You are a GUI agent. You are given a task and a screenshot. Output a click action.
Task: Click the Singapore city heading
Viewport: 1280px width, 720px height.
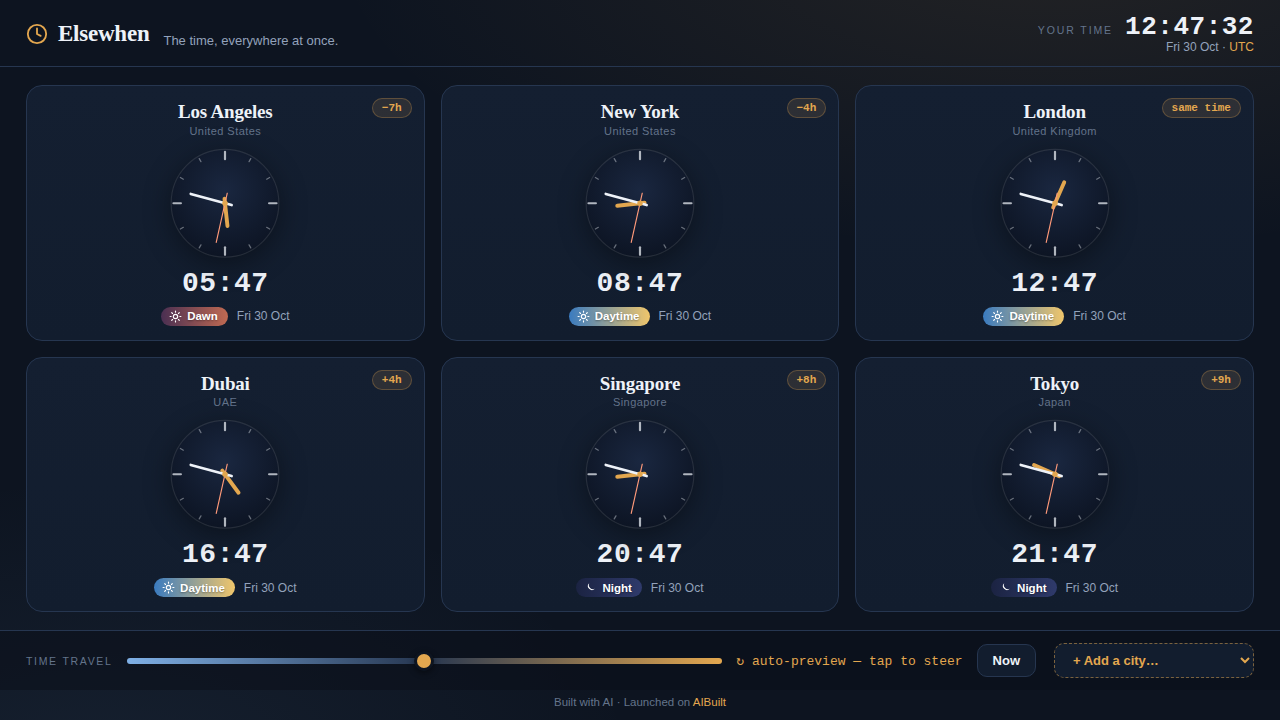(640, 384)
